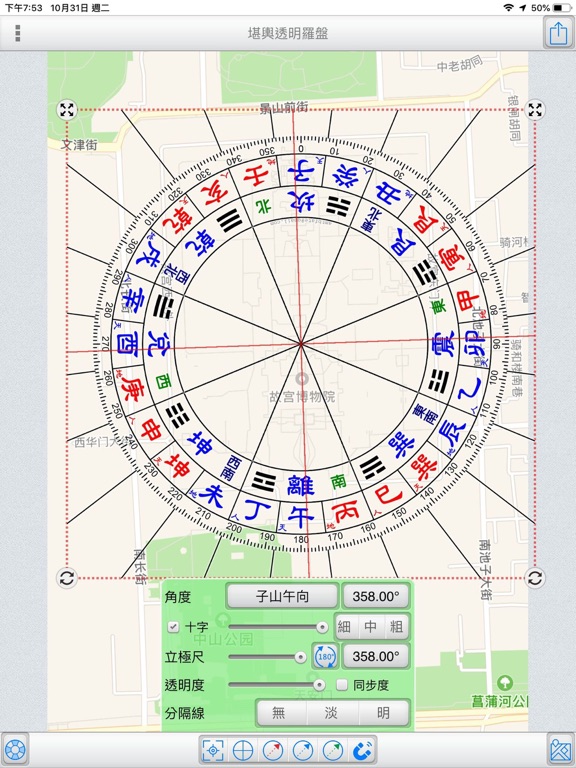Image resolution: width=576 pixels, height=768 pixels.
Task: Tap the blue 丁 character on compass
Action: click(256, 511)
